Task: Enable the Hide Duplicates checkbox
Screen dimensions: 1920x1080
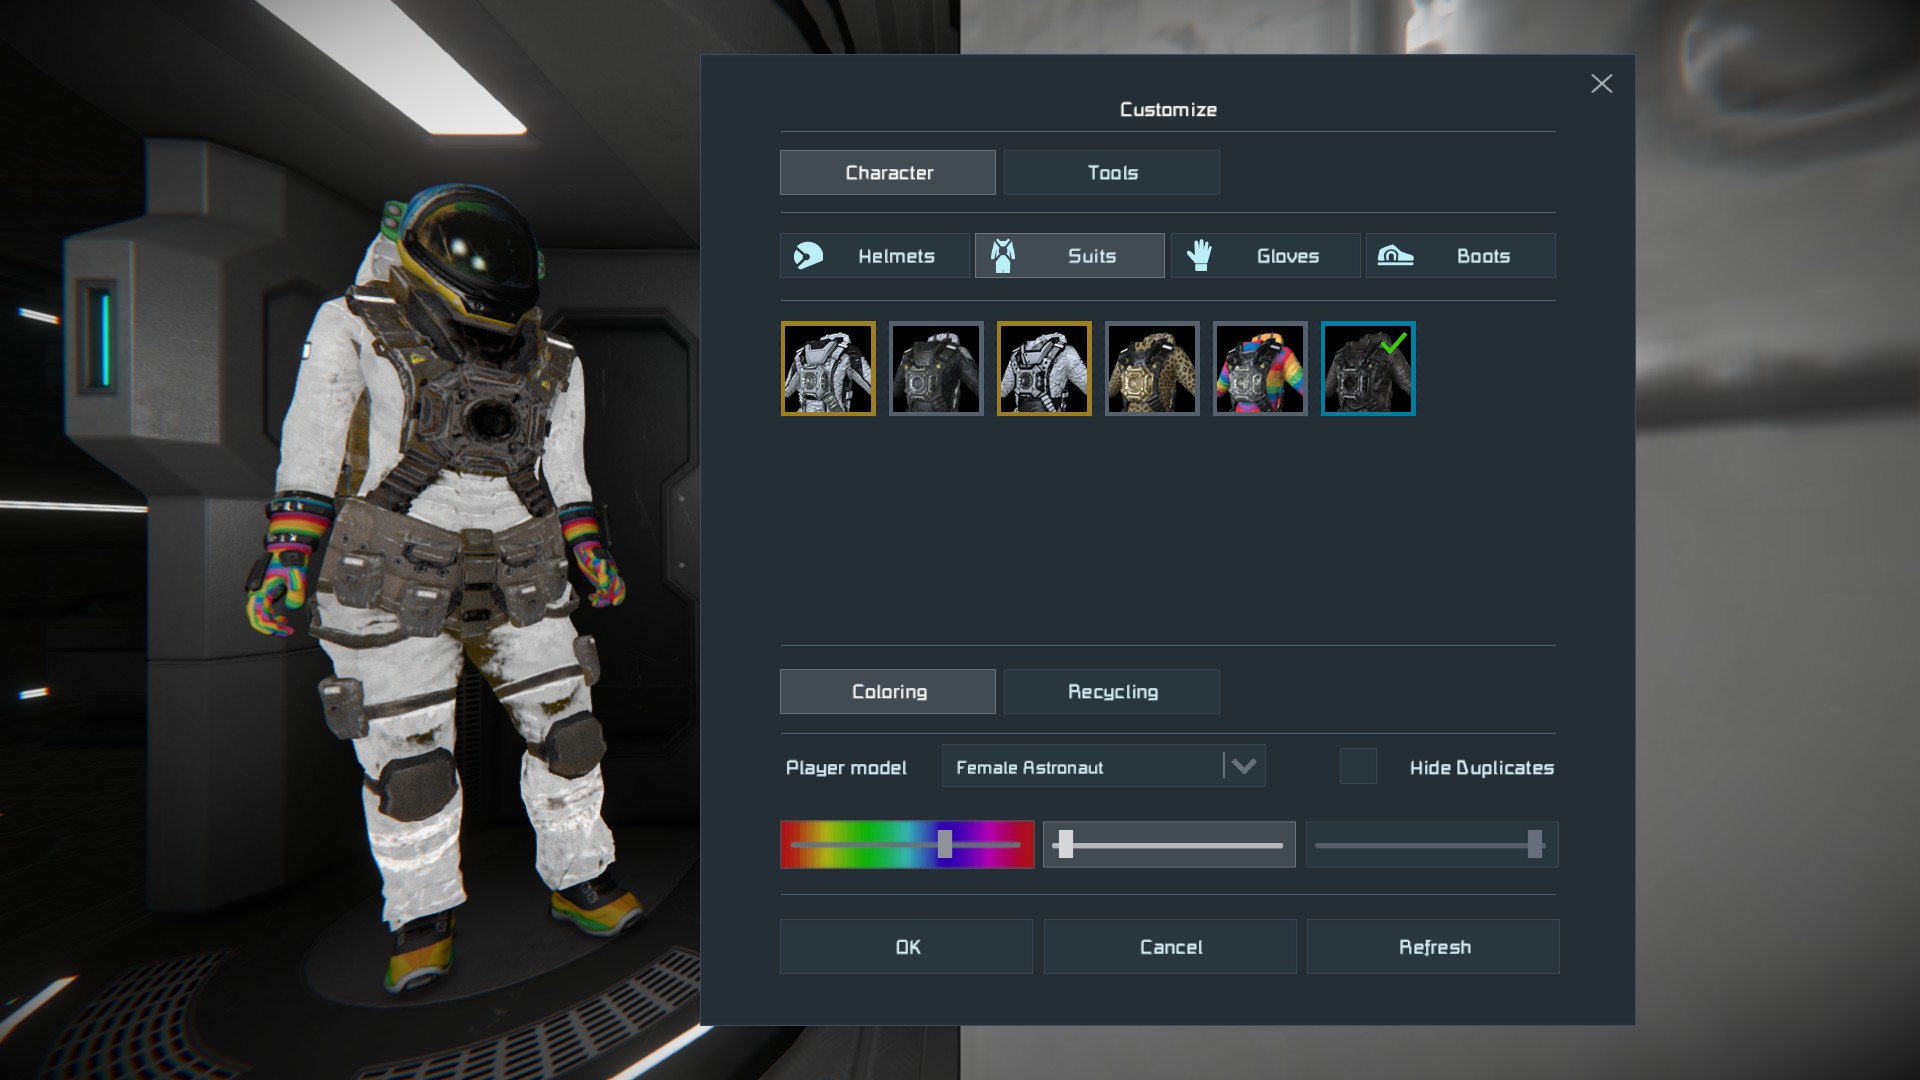Action: (1358, 767)
